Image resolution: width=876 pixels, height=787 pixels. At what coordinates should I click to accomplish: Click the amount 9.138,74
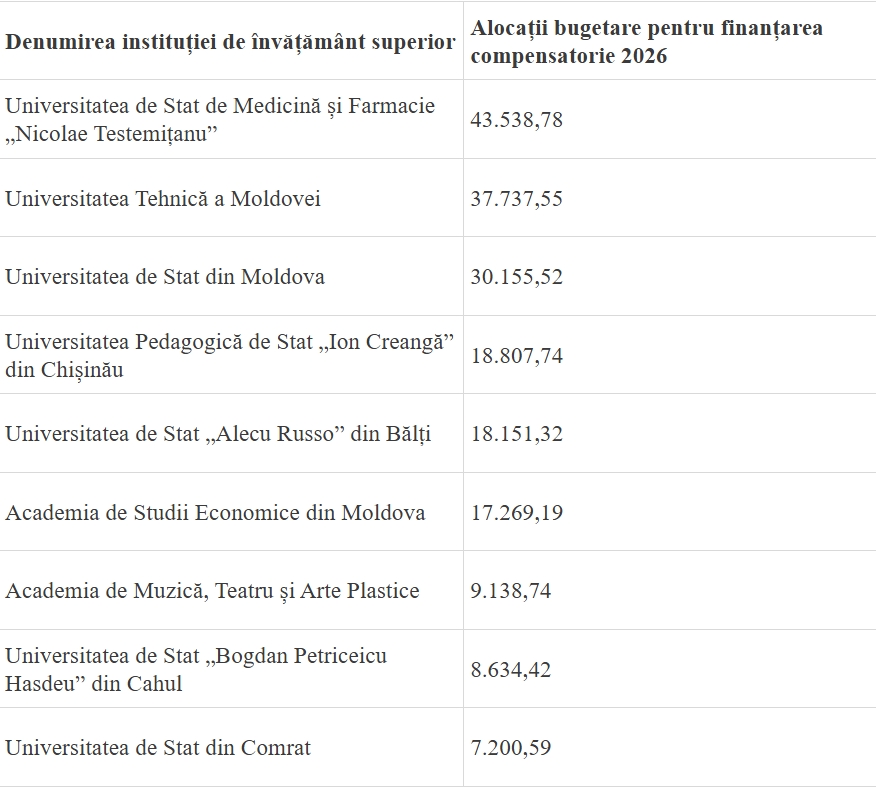(511, 591)
